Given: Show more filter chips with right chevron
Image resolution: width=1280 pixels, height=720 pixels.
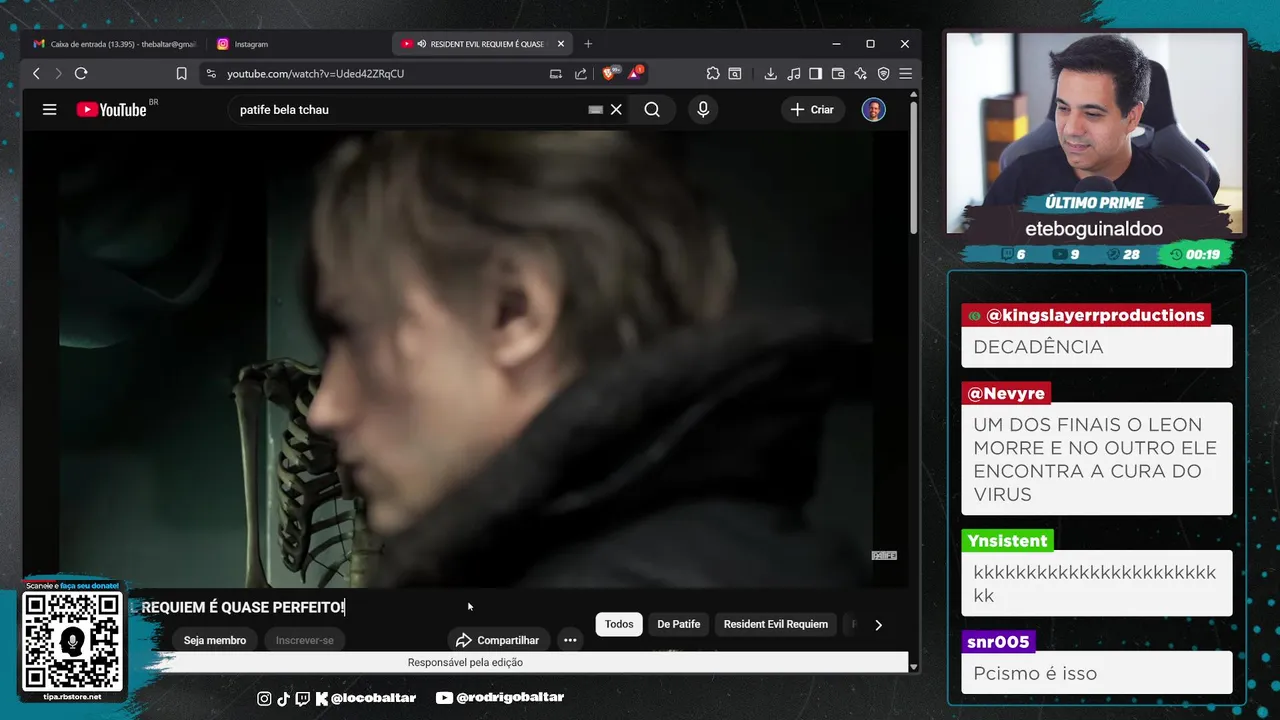Looking at the screenshot, I should click(878, 625).
